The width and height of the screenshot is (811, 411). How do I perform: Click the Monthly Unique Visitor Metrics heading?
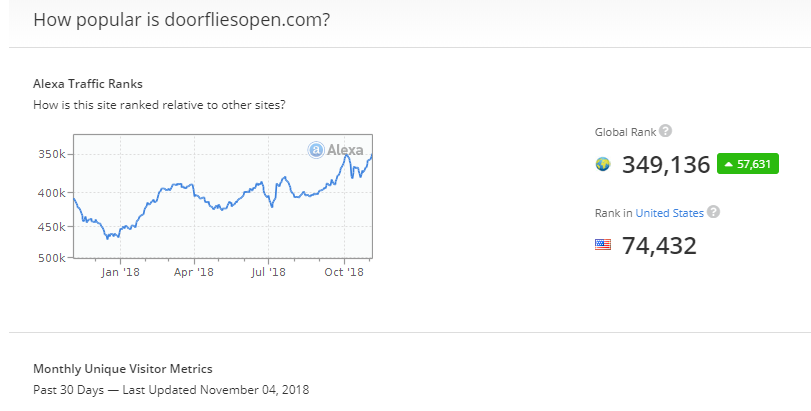coord(122,369)
